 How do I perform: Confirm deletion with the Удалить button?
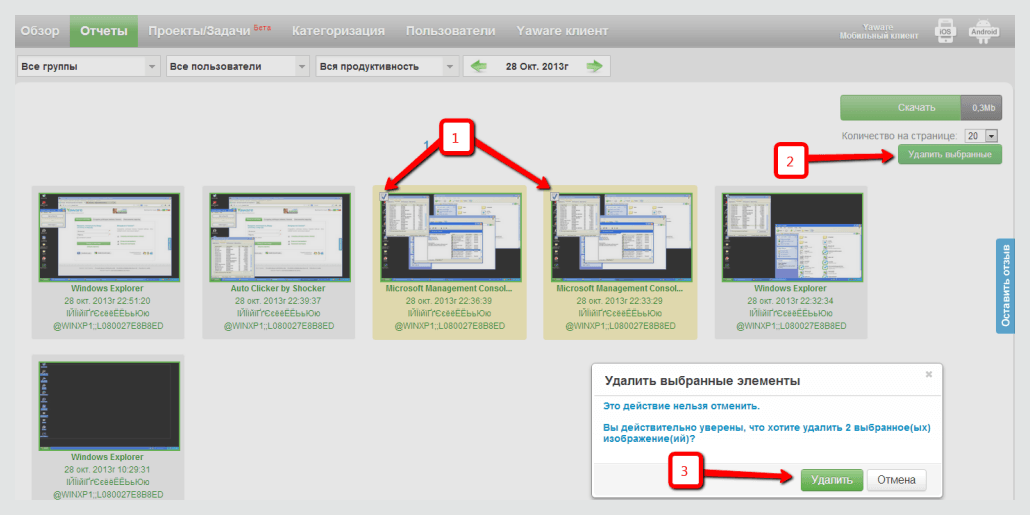coord(831,480)
